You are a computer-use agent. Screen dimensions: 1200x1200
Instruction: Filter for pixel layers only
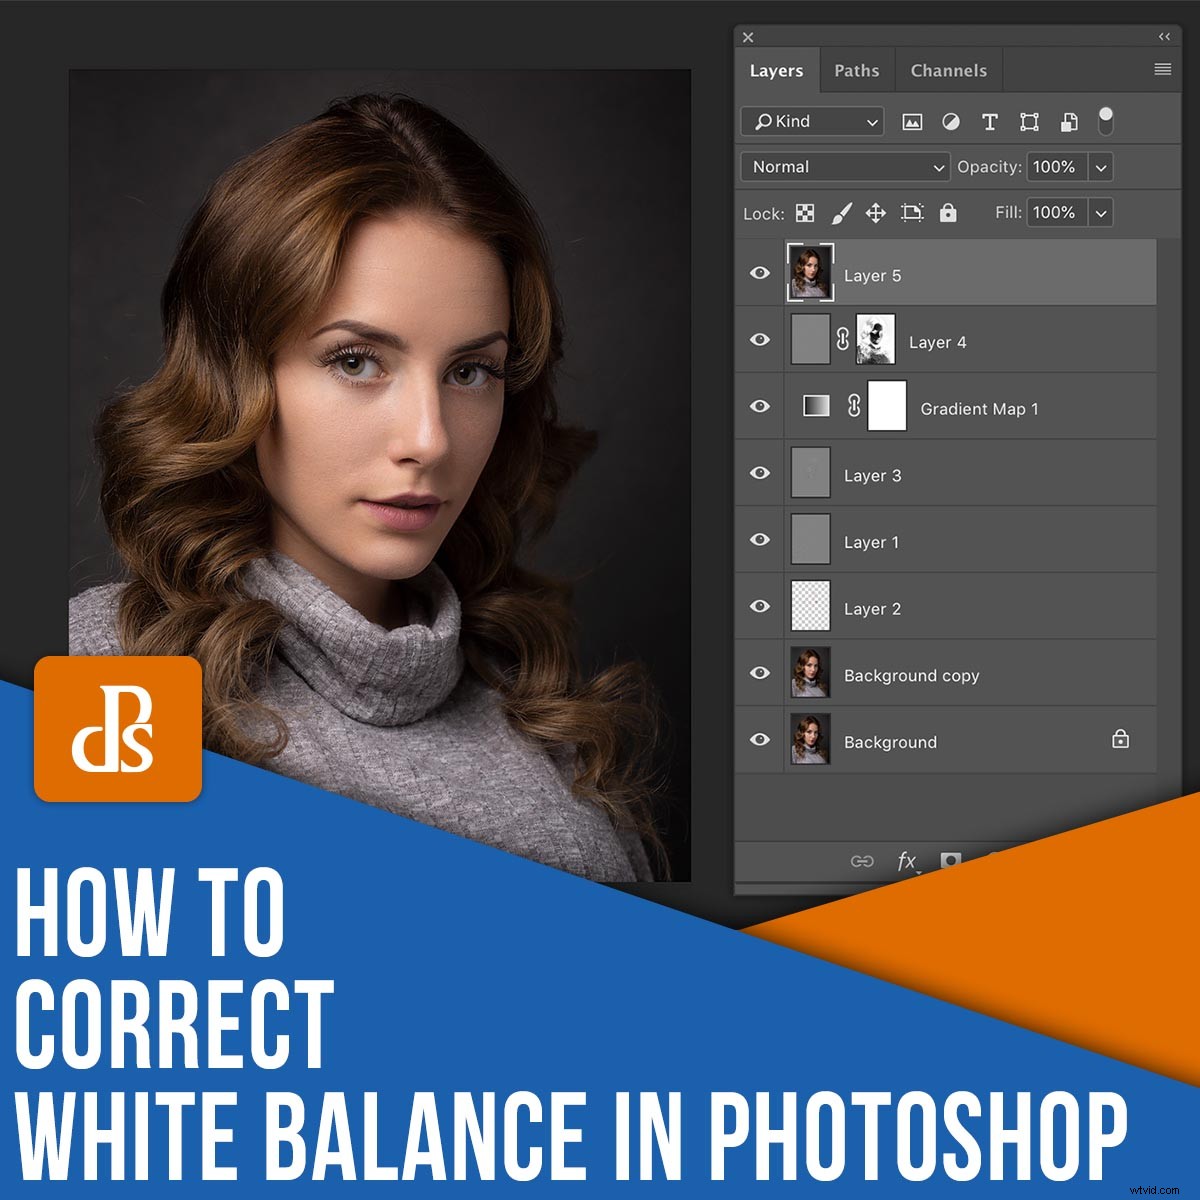pos(912,122)
